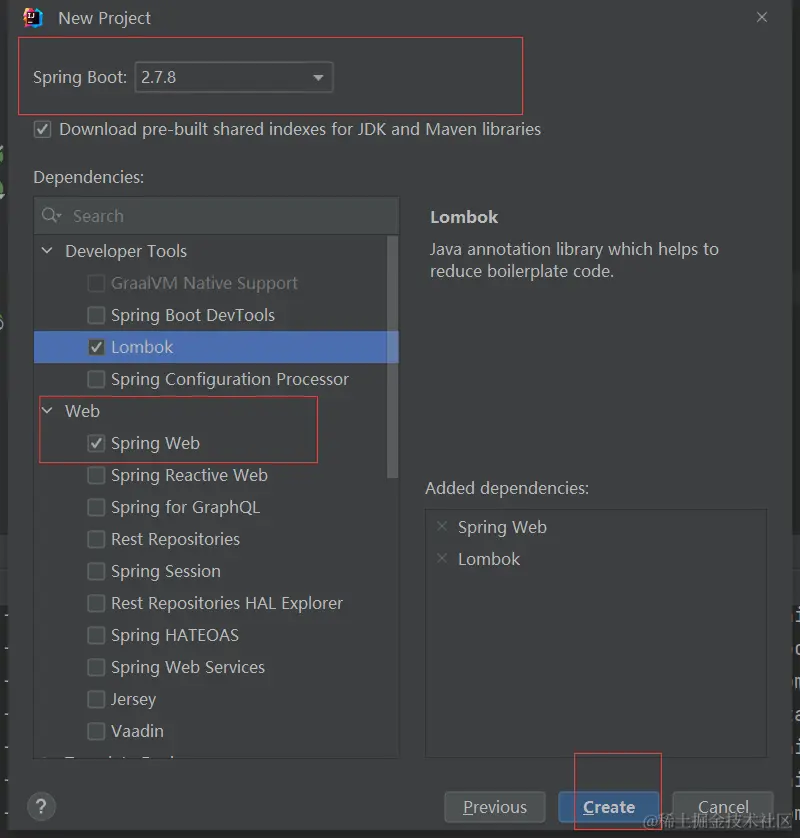Check the Spring Web Services checkbox

click(96, 668)
